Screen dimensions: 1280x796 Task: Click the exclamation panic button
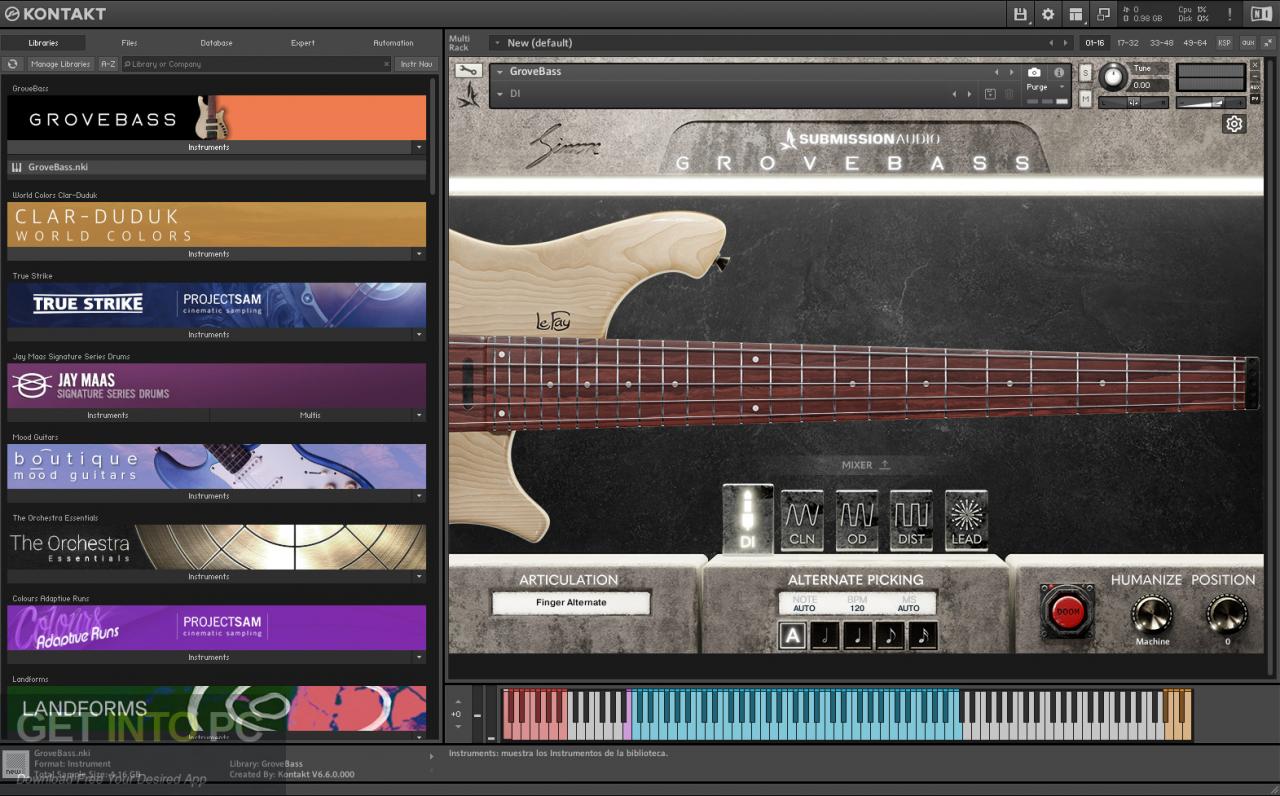1229,14
